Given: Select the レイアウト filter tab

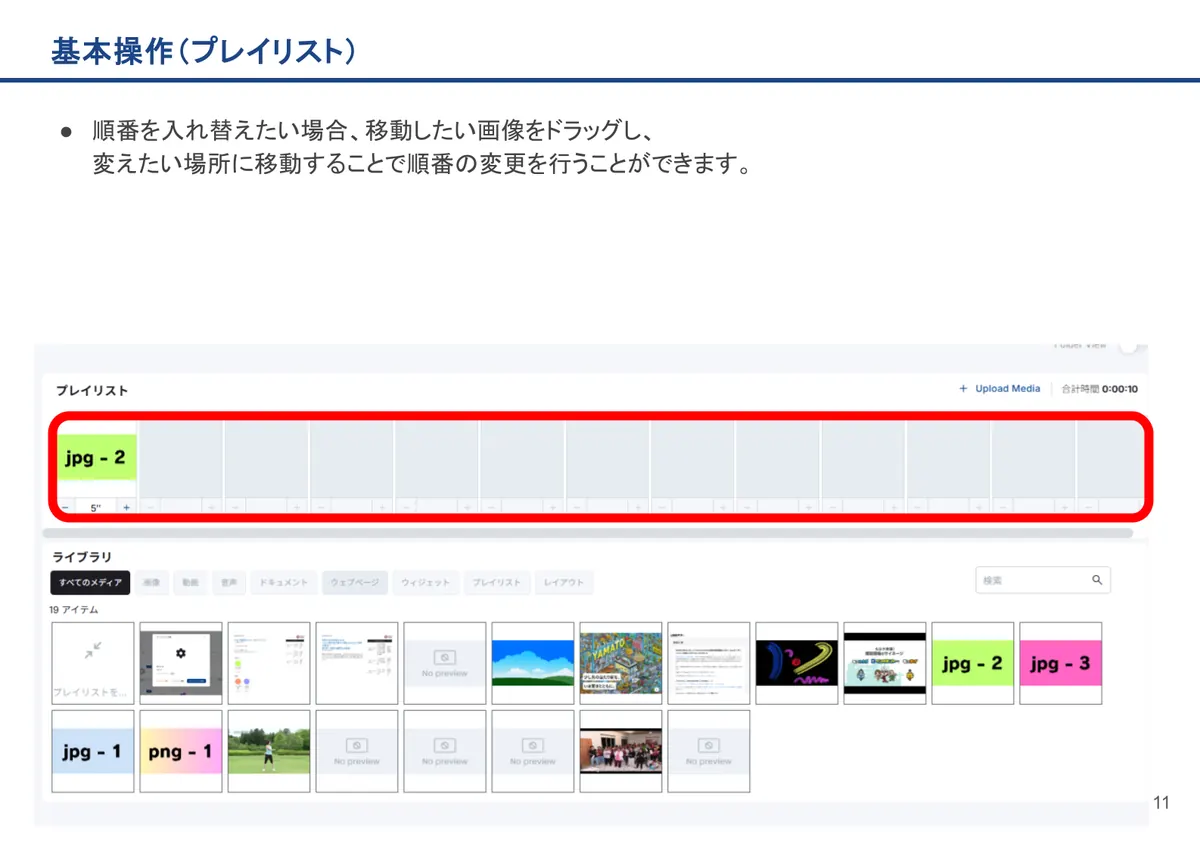Looking at the screenshot, I should [x=564, y=582].
